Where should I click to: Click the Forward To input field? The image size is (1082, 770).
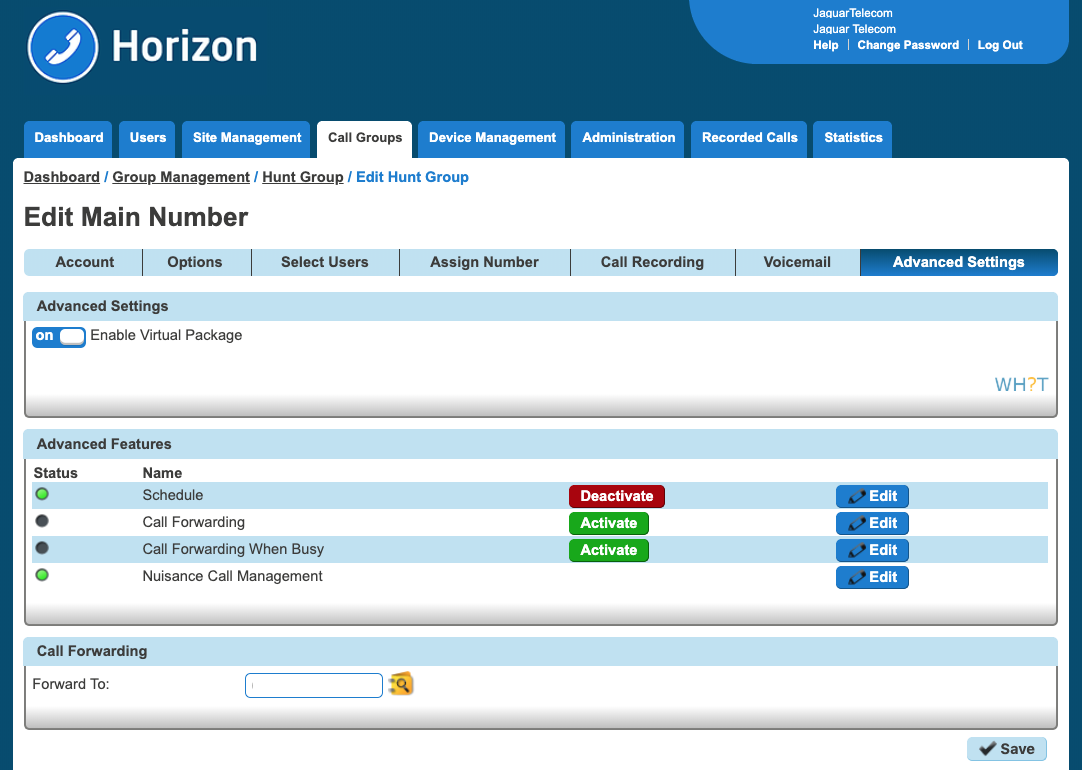(314, 685)
